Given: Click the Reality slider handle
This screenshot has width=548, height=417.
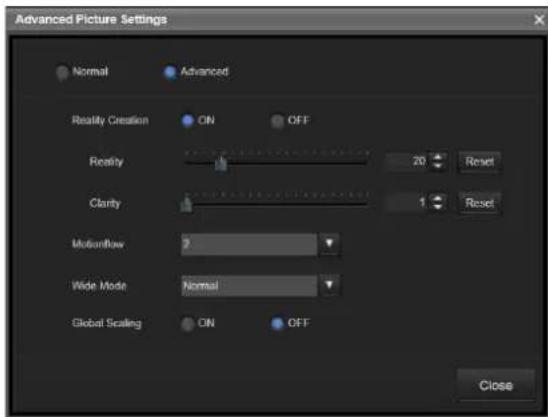Looking at the screenshot, I should click(x=221, y=163).
